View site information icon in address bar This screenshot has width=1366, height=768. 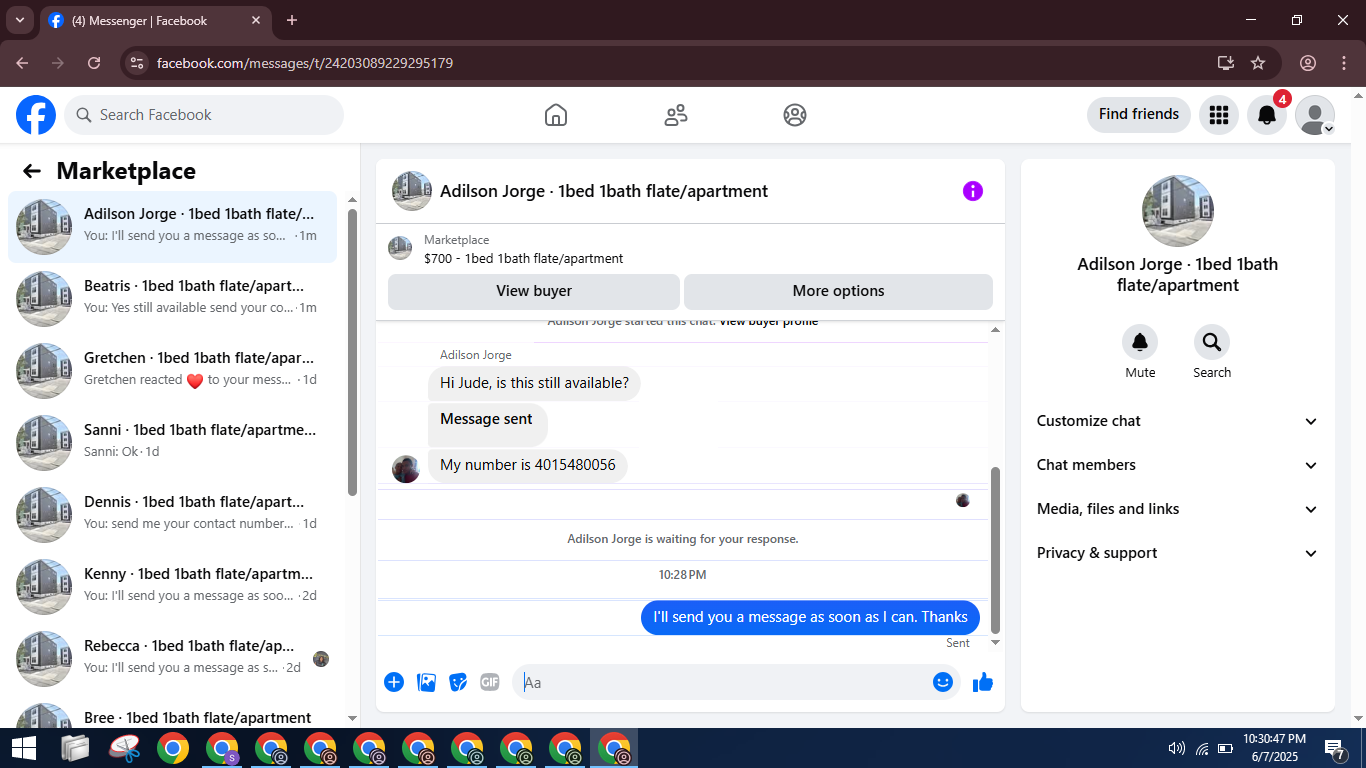[138, 63]
